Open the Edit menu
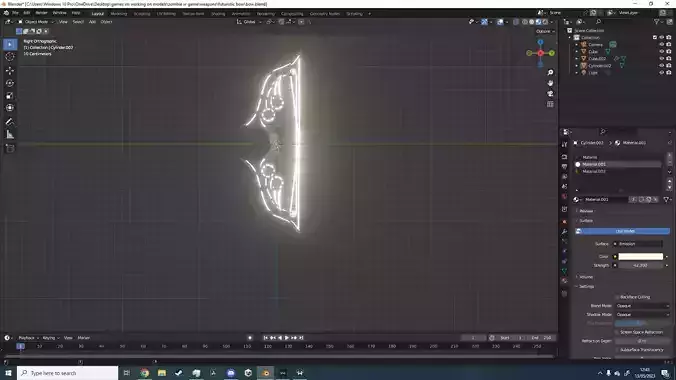Screen dimensions: 676x380 click(x=26, y=13)
